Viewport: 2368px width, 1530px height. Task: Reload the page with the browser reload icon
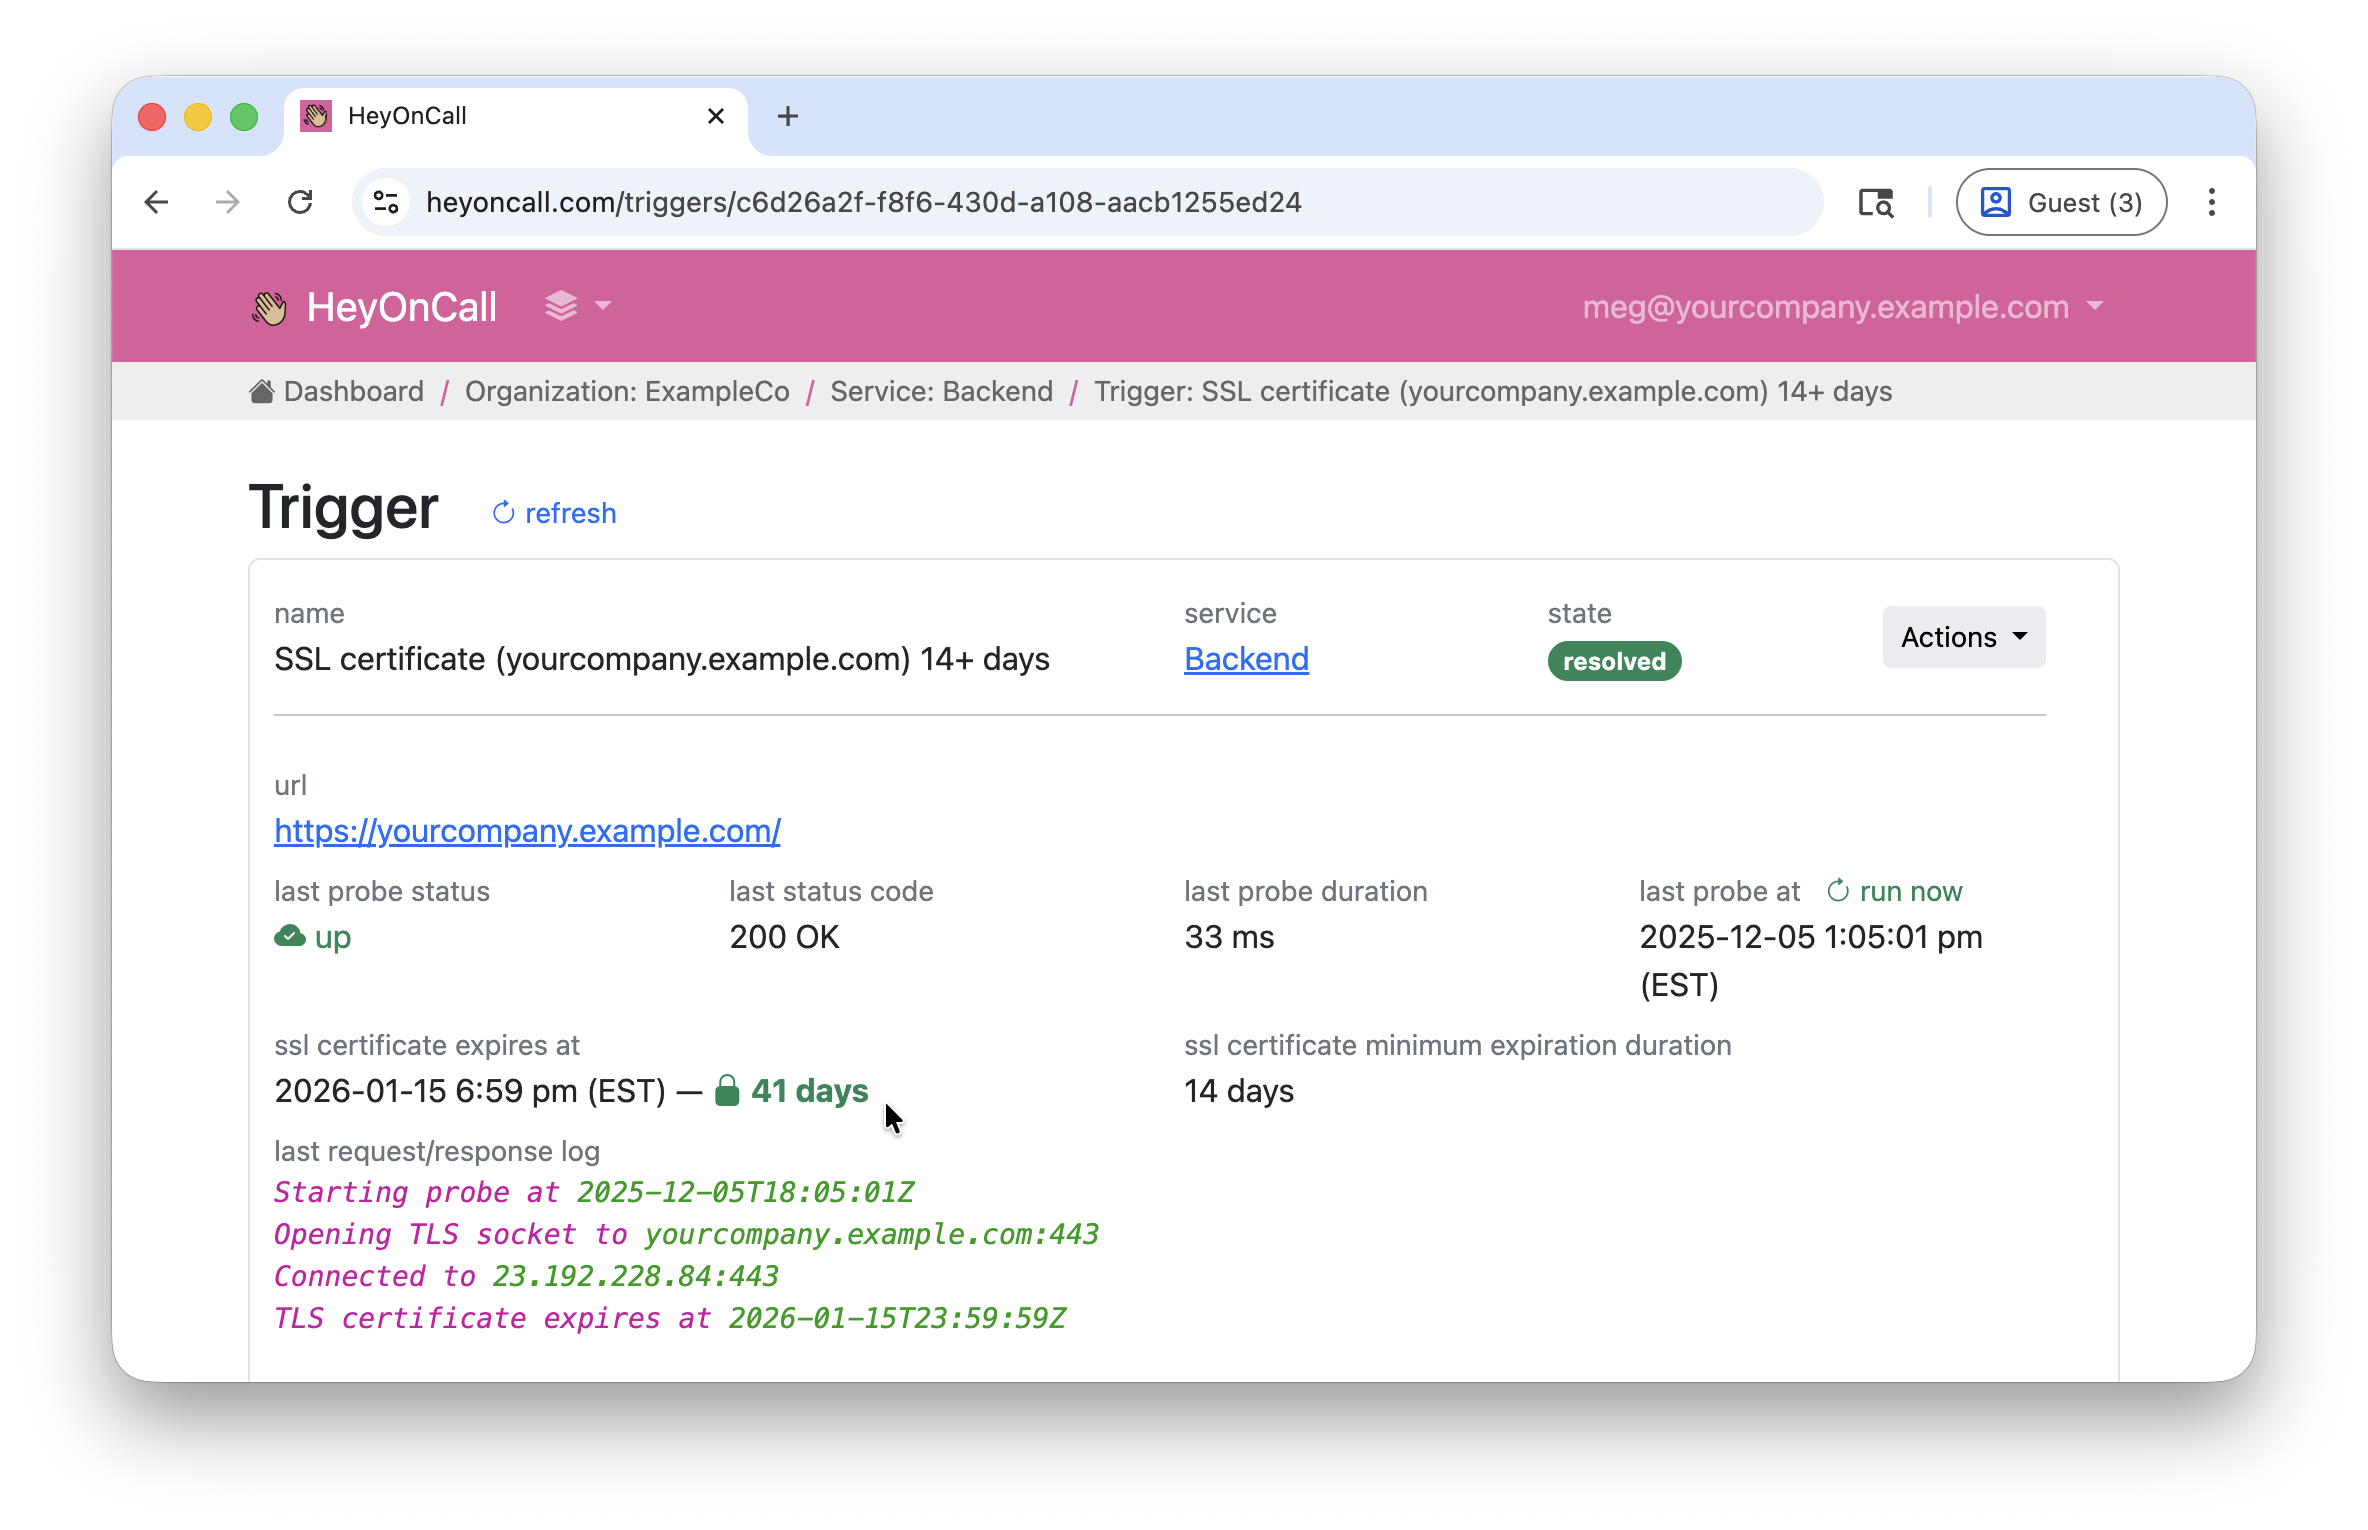point(302,202)
